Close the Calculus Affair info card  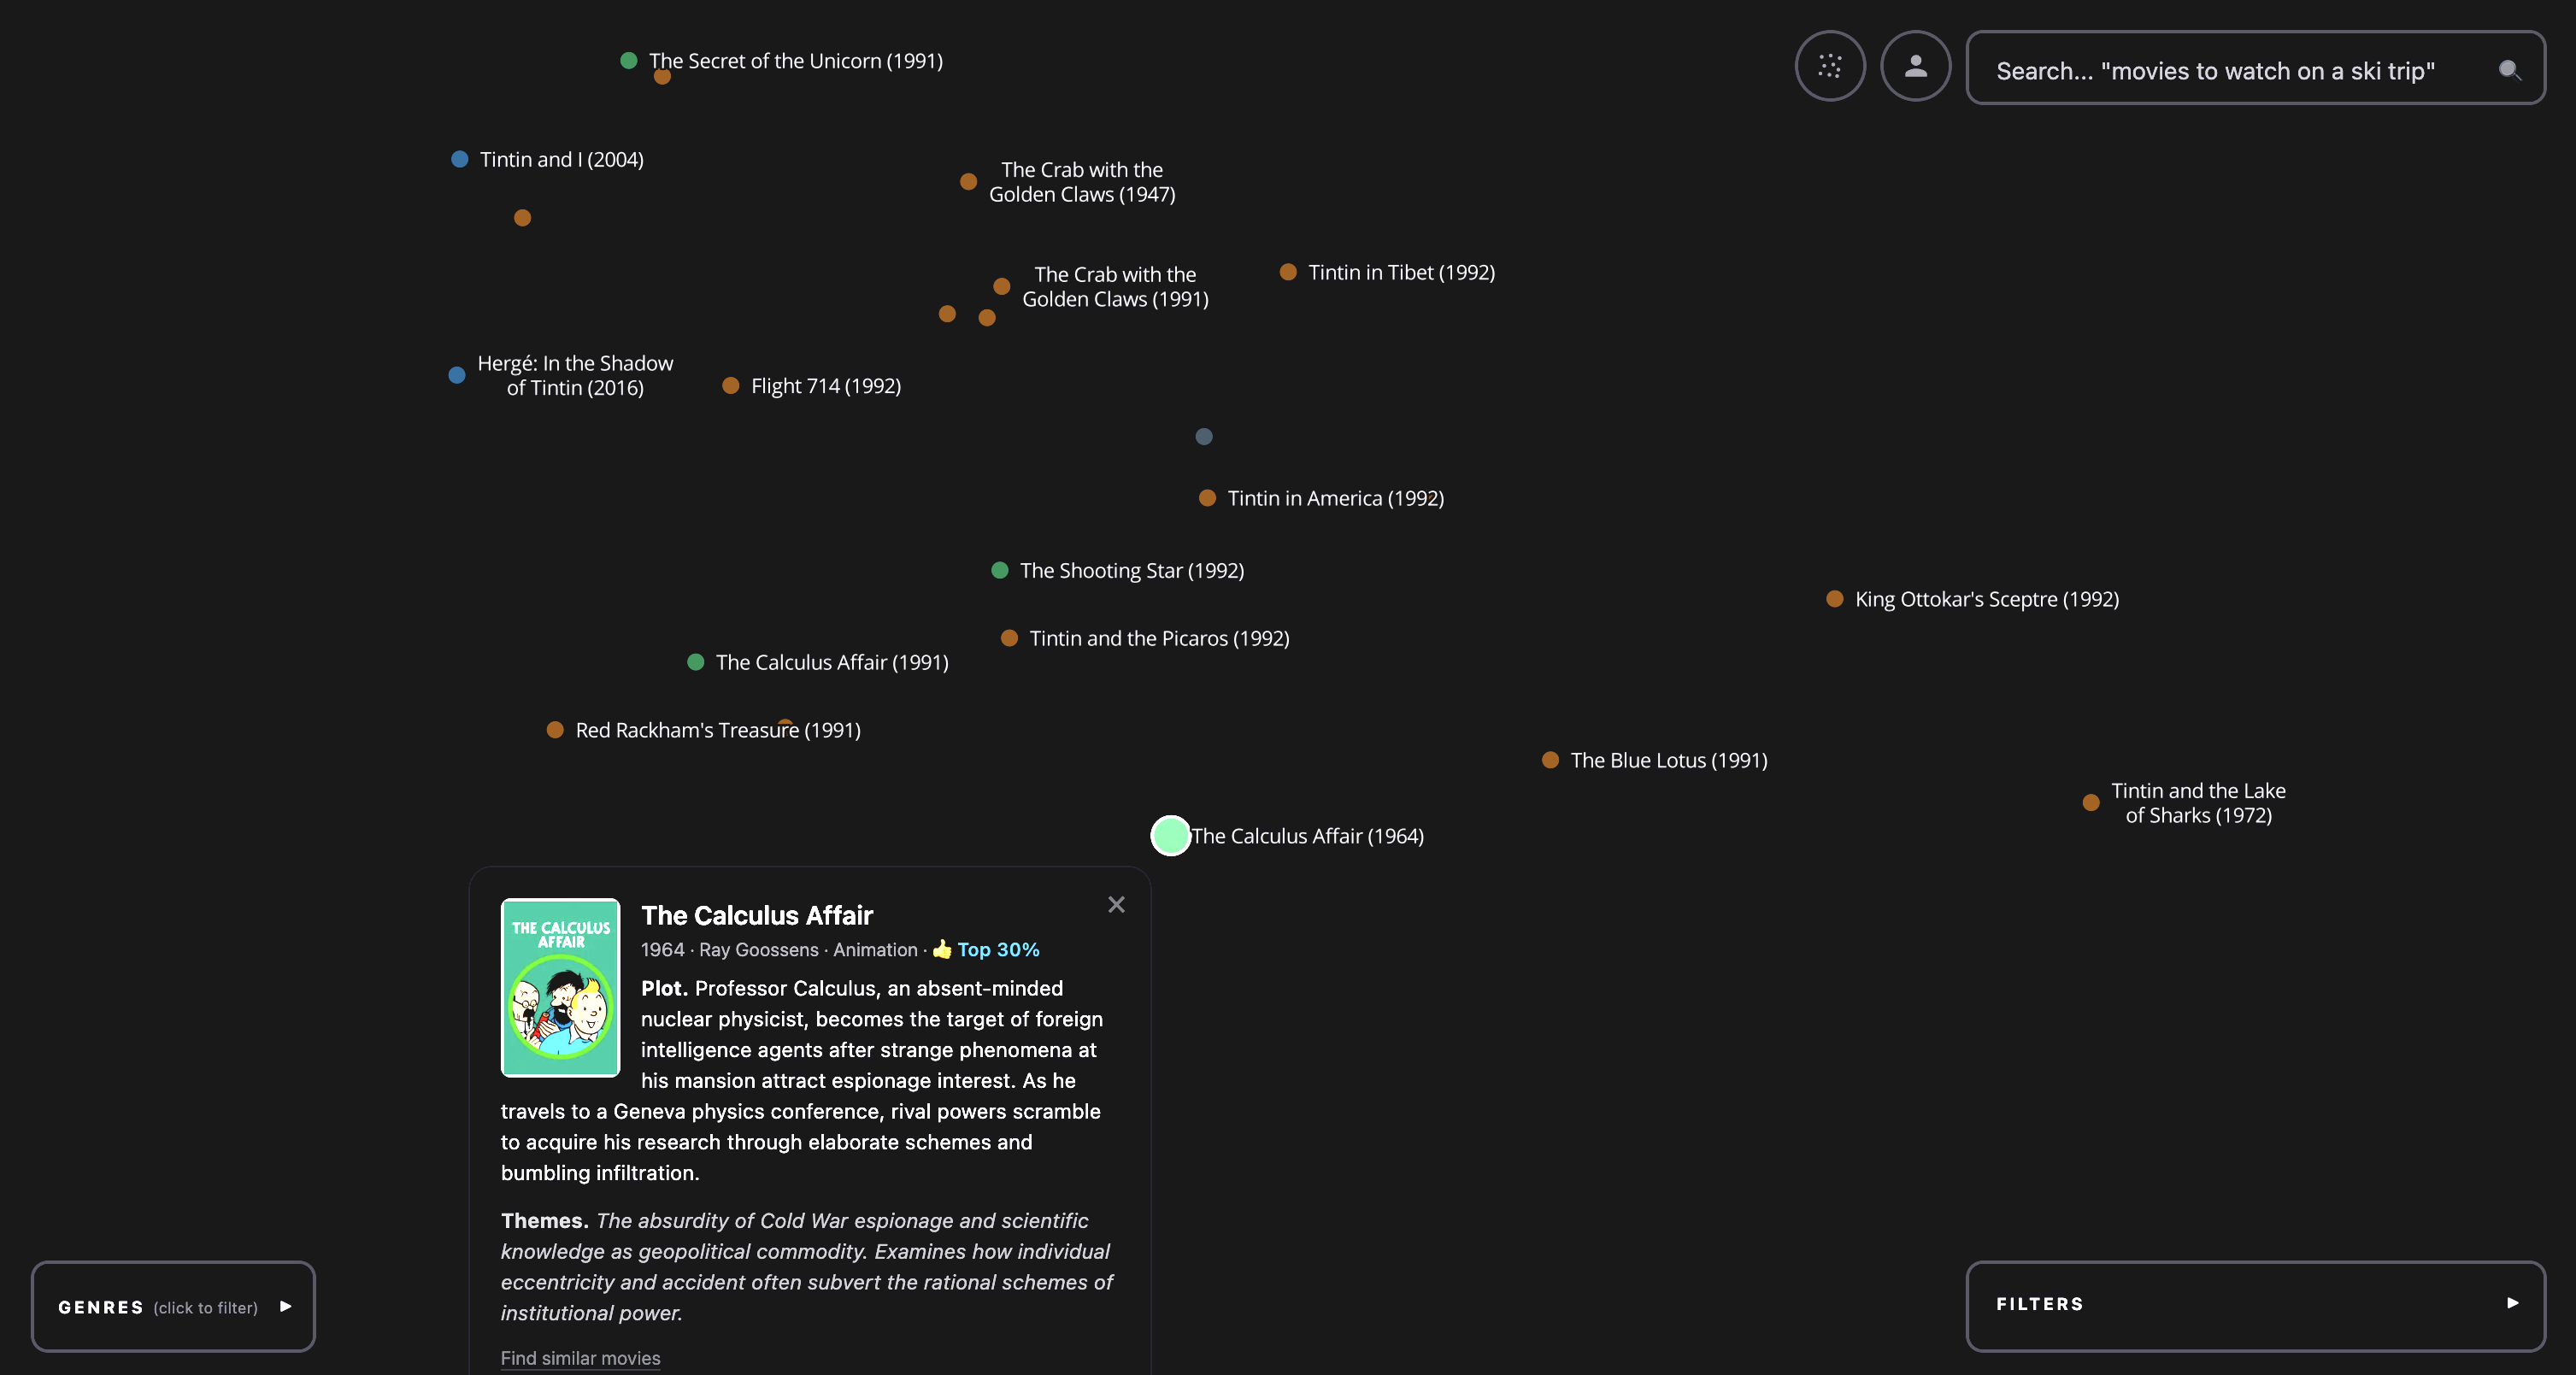click(x=1116, y=904)
